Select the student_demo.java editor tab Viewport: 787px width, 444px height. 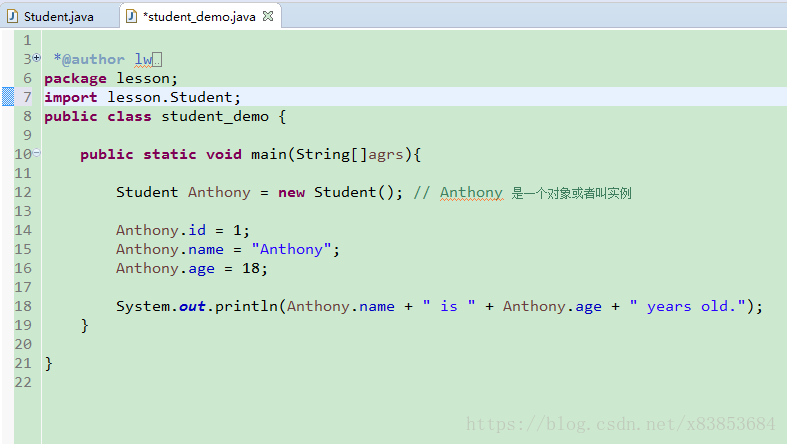point(199,17)
